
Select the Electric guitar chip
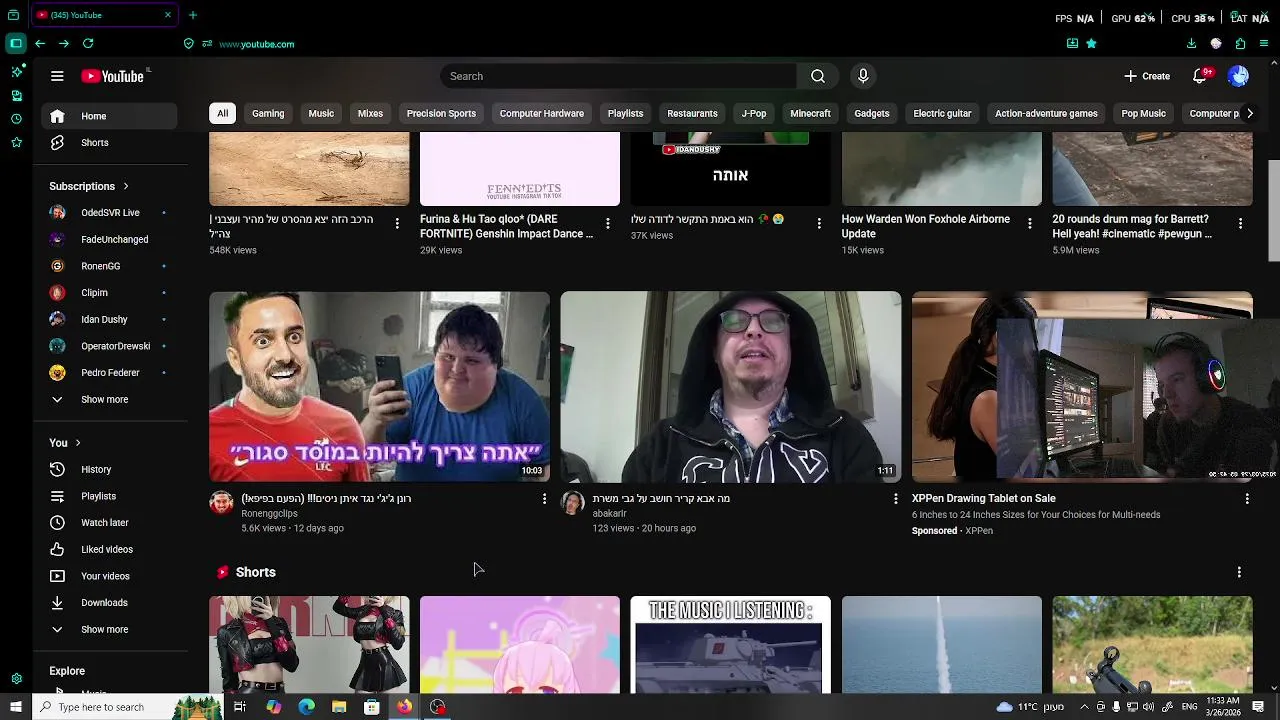click(942, 113)
